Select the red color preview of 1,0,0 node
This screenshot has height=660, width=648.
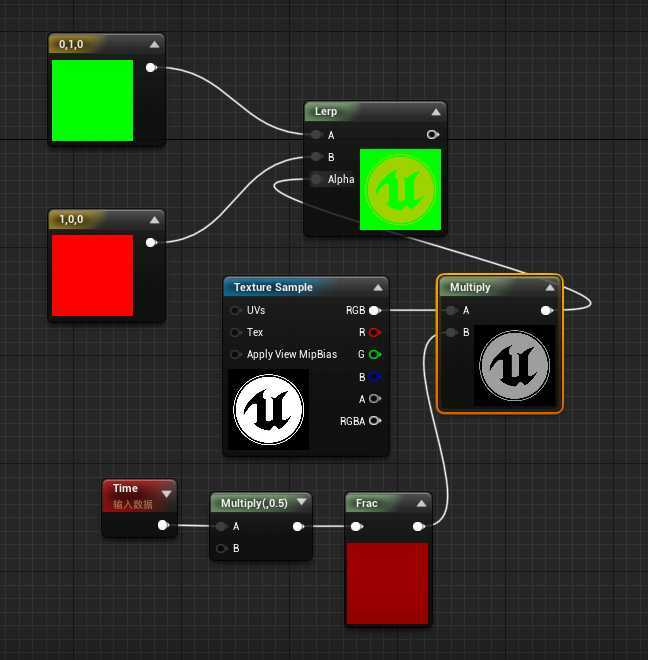(x=92, y=275)
